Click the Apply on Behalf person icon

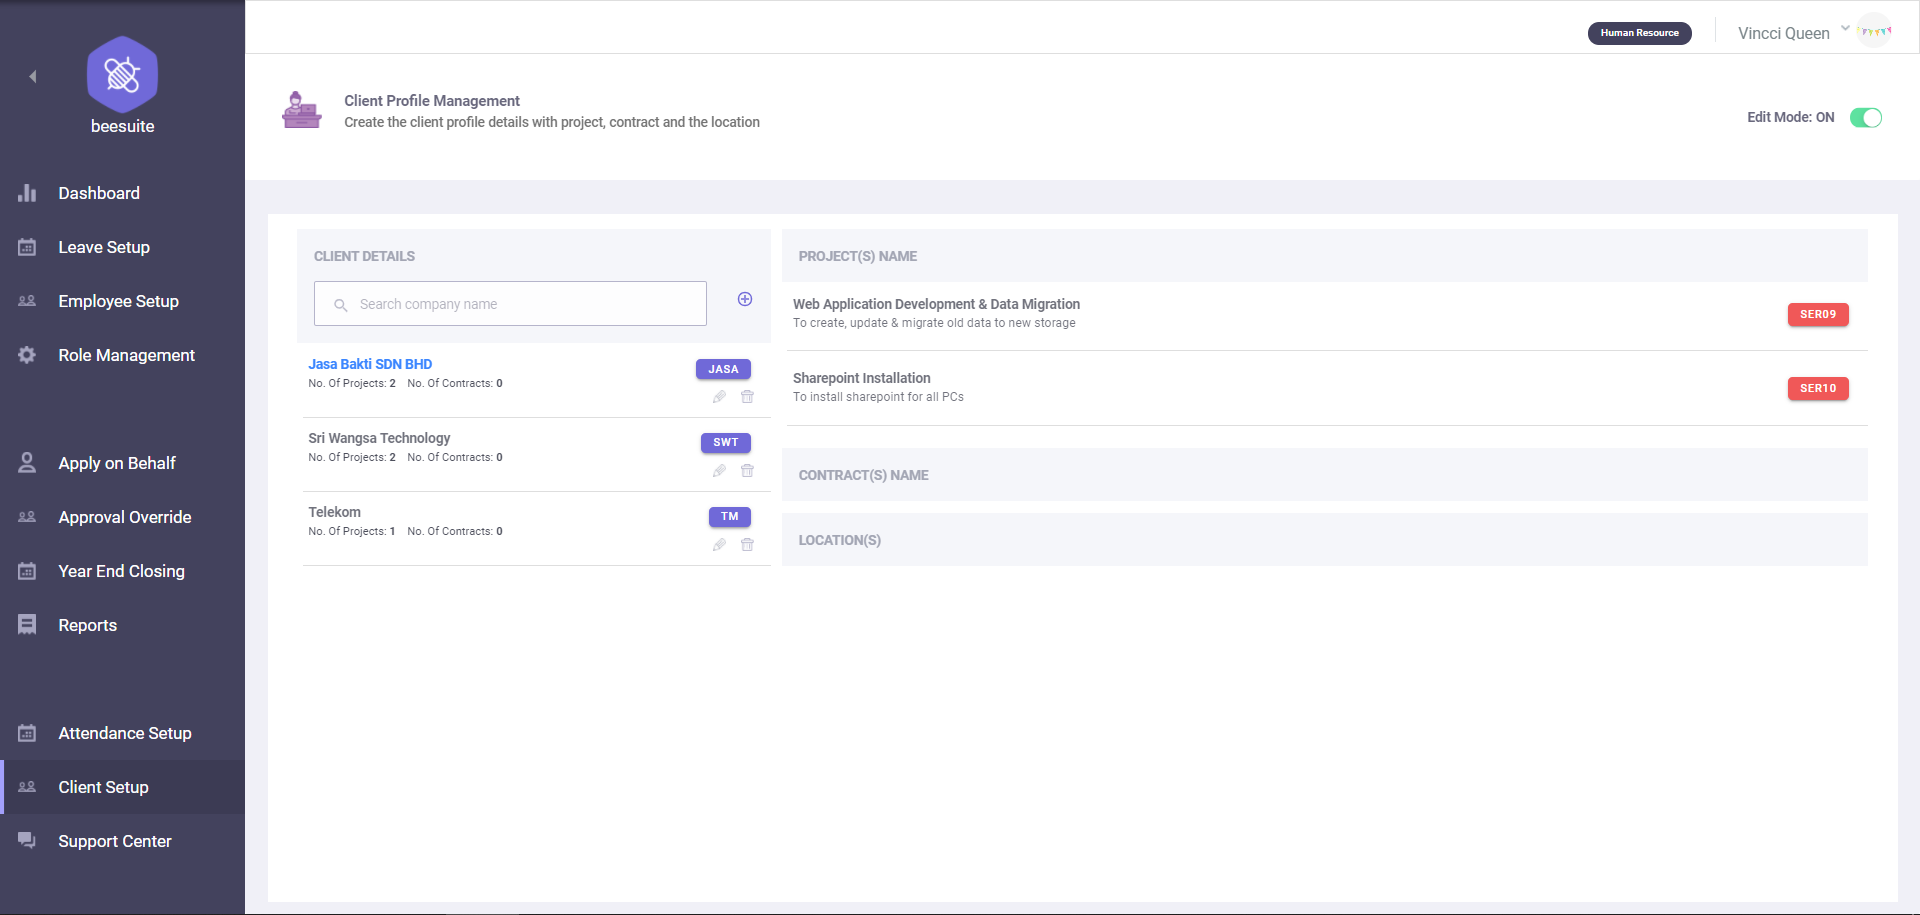[27, 463]
